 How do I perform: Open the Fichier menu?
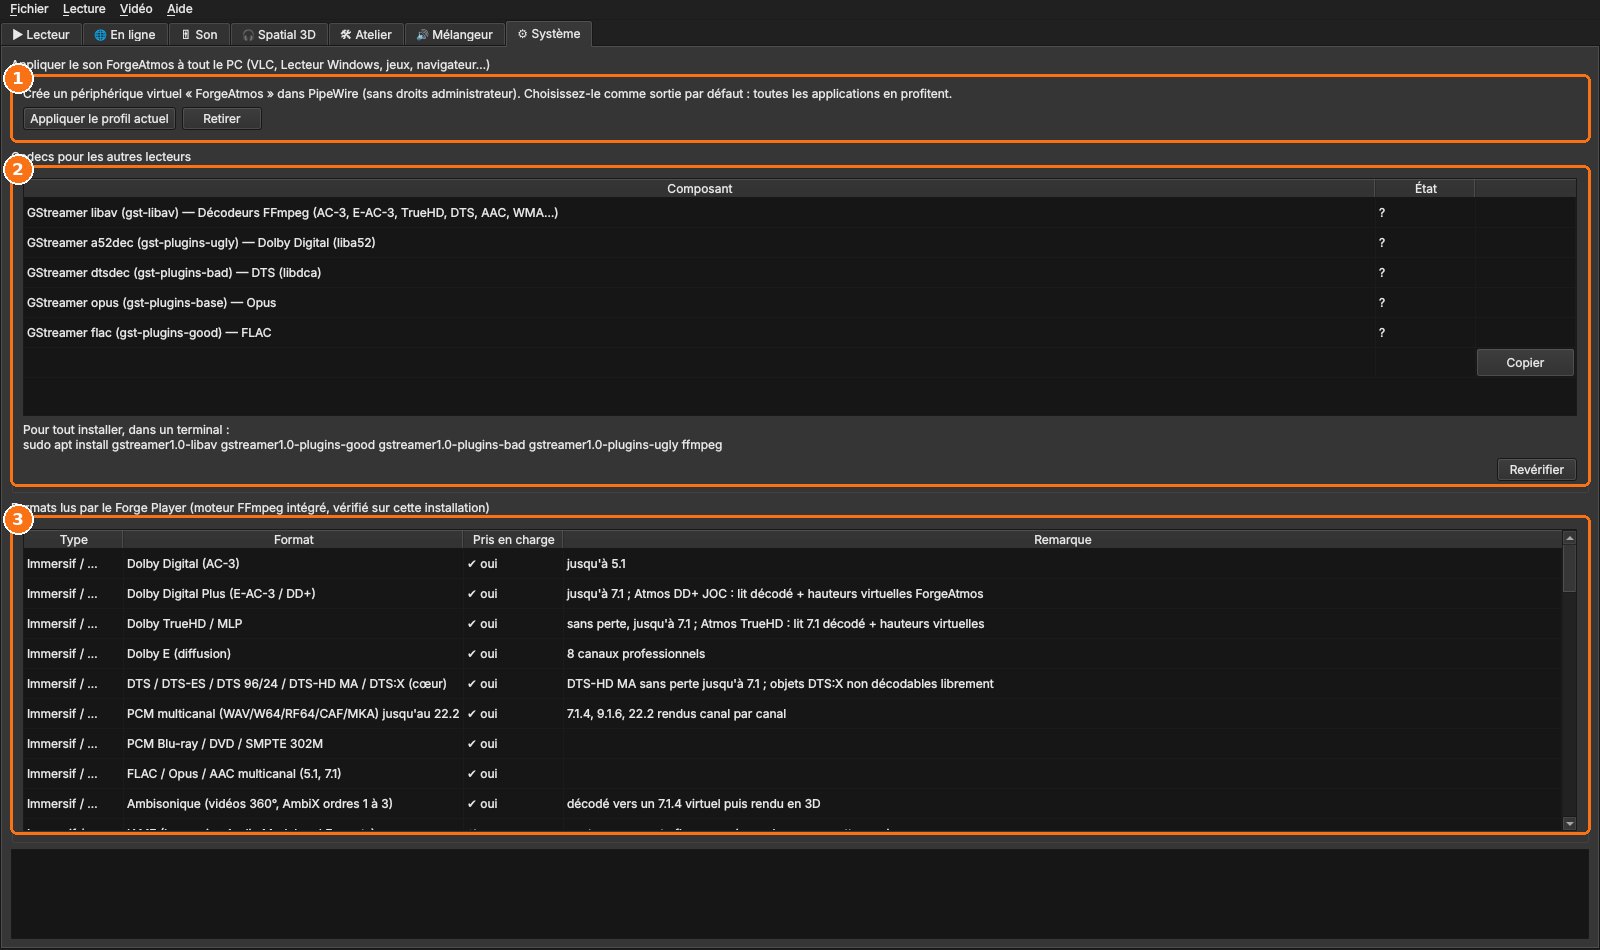pos(29,9)
